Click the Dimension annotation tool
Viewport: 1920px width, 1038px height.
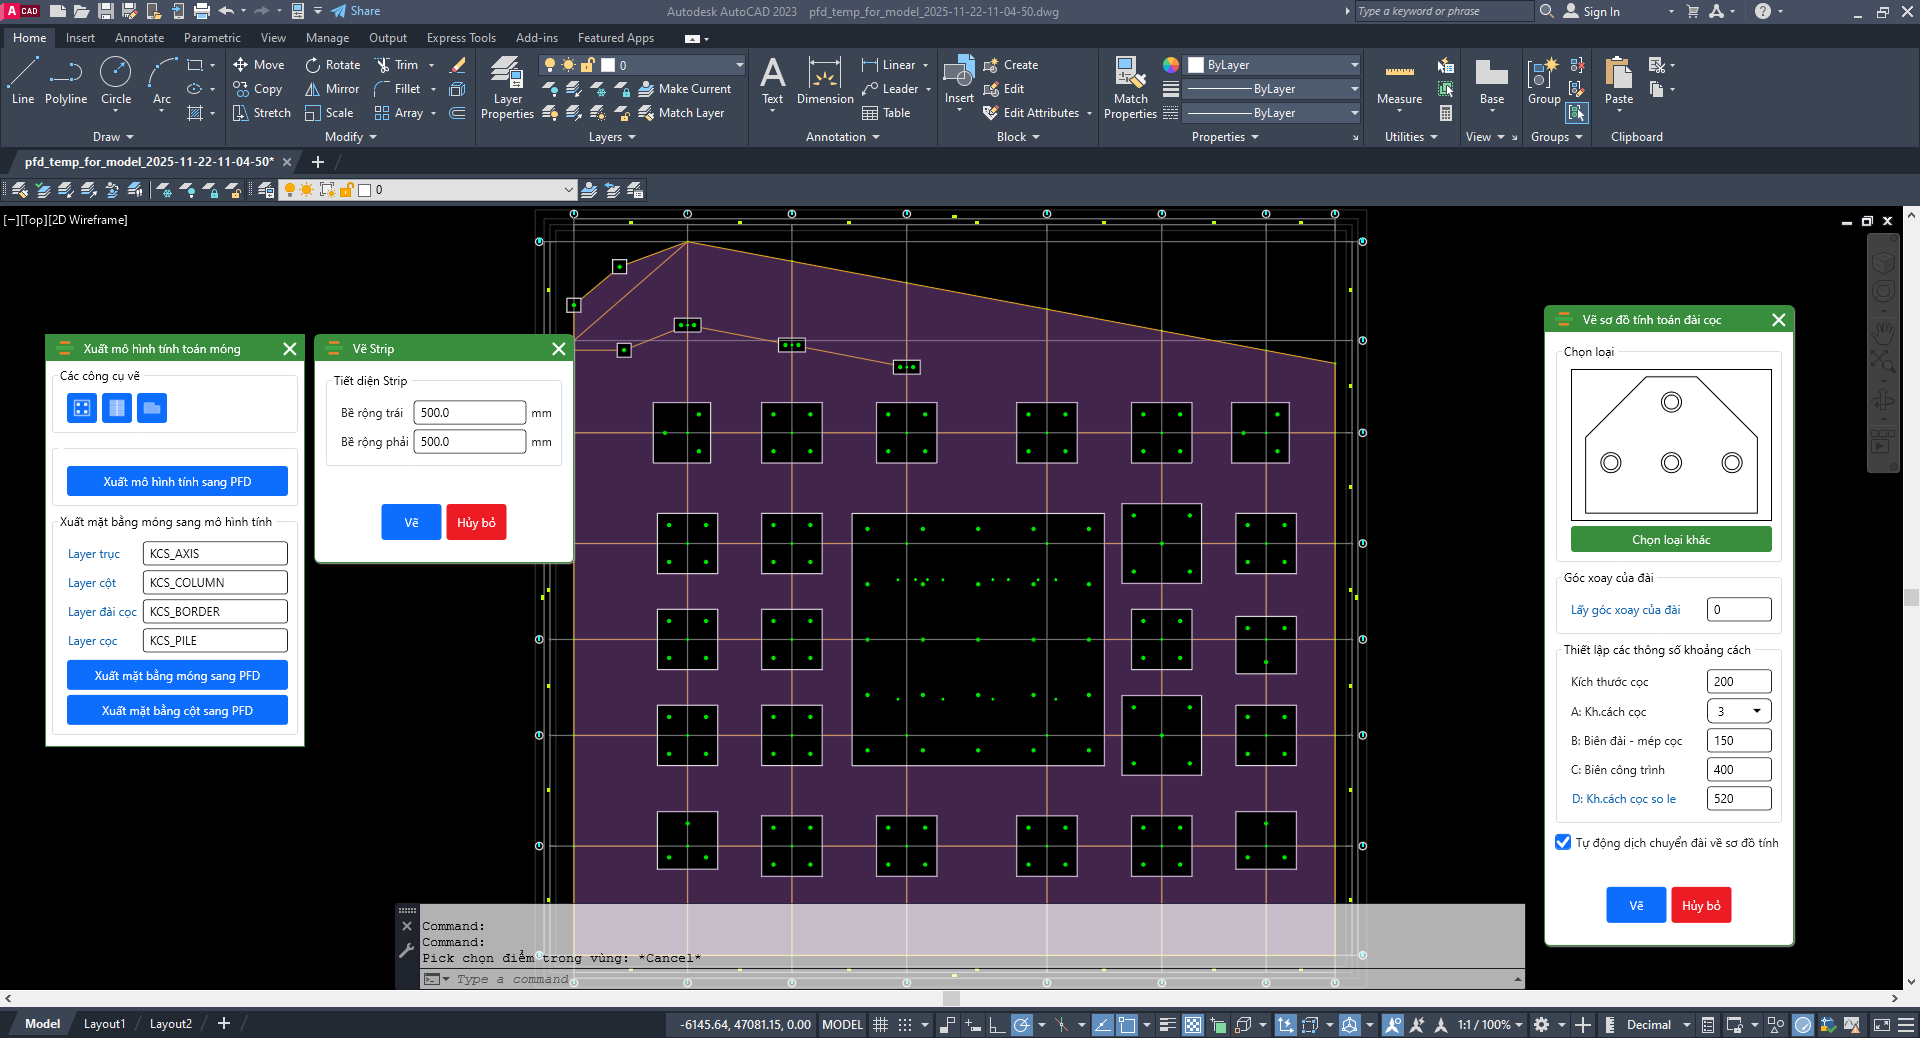pos(825,82)
